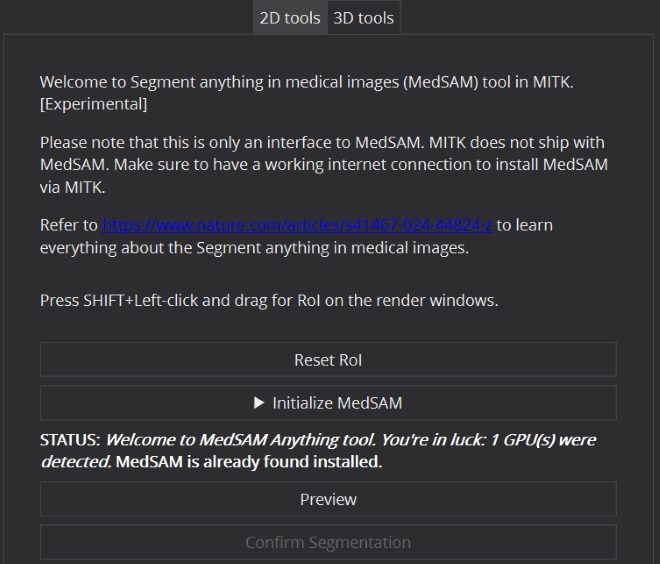The height and width of the screenshot is (564, 660).
Task: Click the 'to learn' text after the link
Action: click(524, 225)
